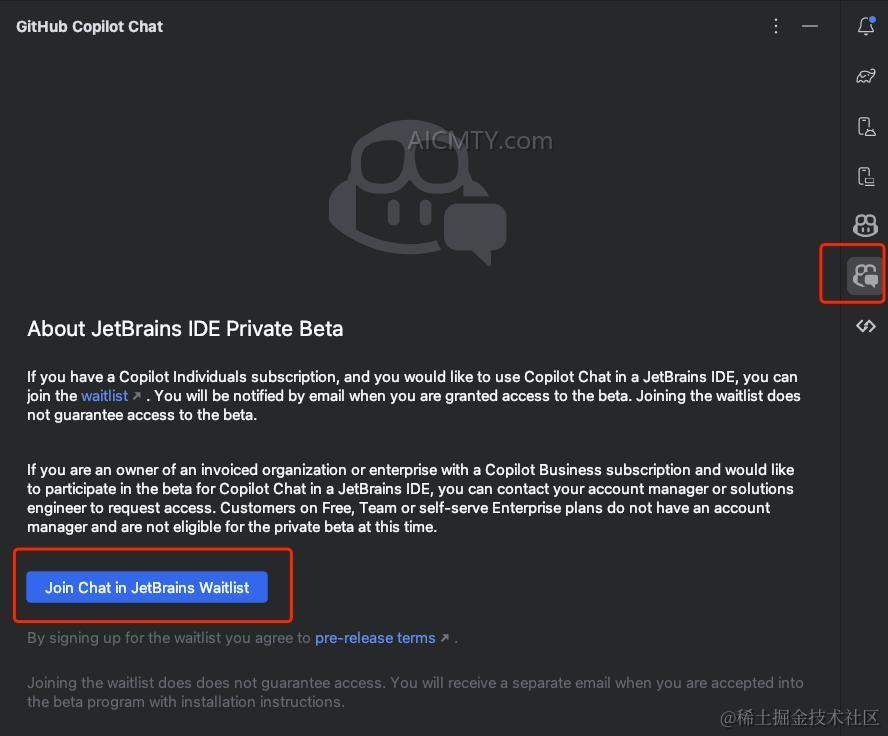This screenshot has width=888, height=736.
Task: Click the external-link arrow beside waitlist
Action: (135, 395)
